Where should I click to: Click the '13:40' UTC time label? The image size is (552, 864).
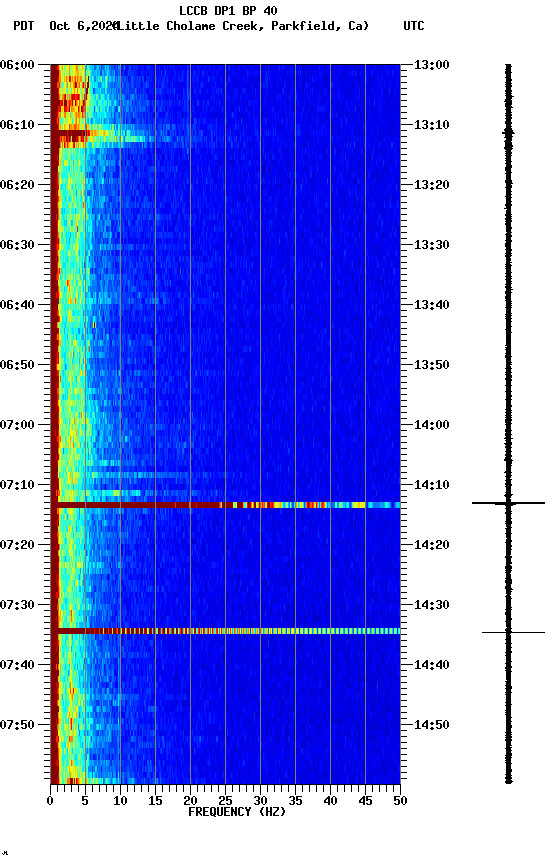[x=432, y=305]
